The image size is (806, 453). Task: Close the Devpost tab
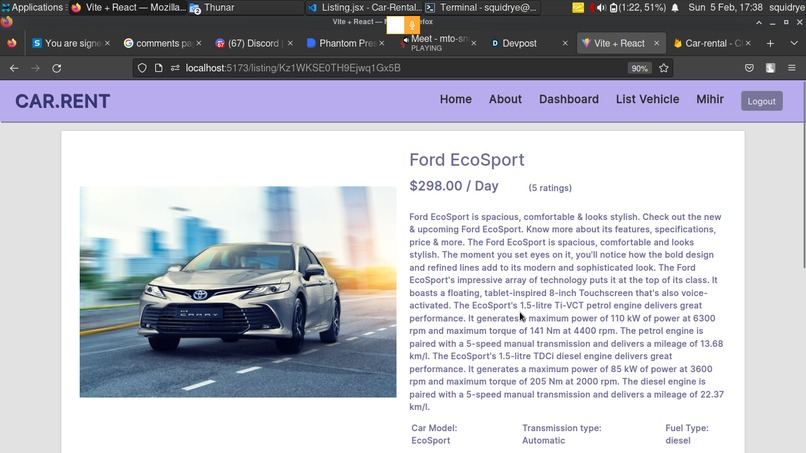(565, 43)
